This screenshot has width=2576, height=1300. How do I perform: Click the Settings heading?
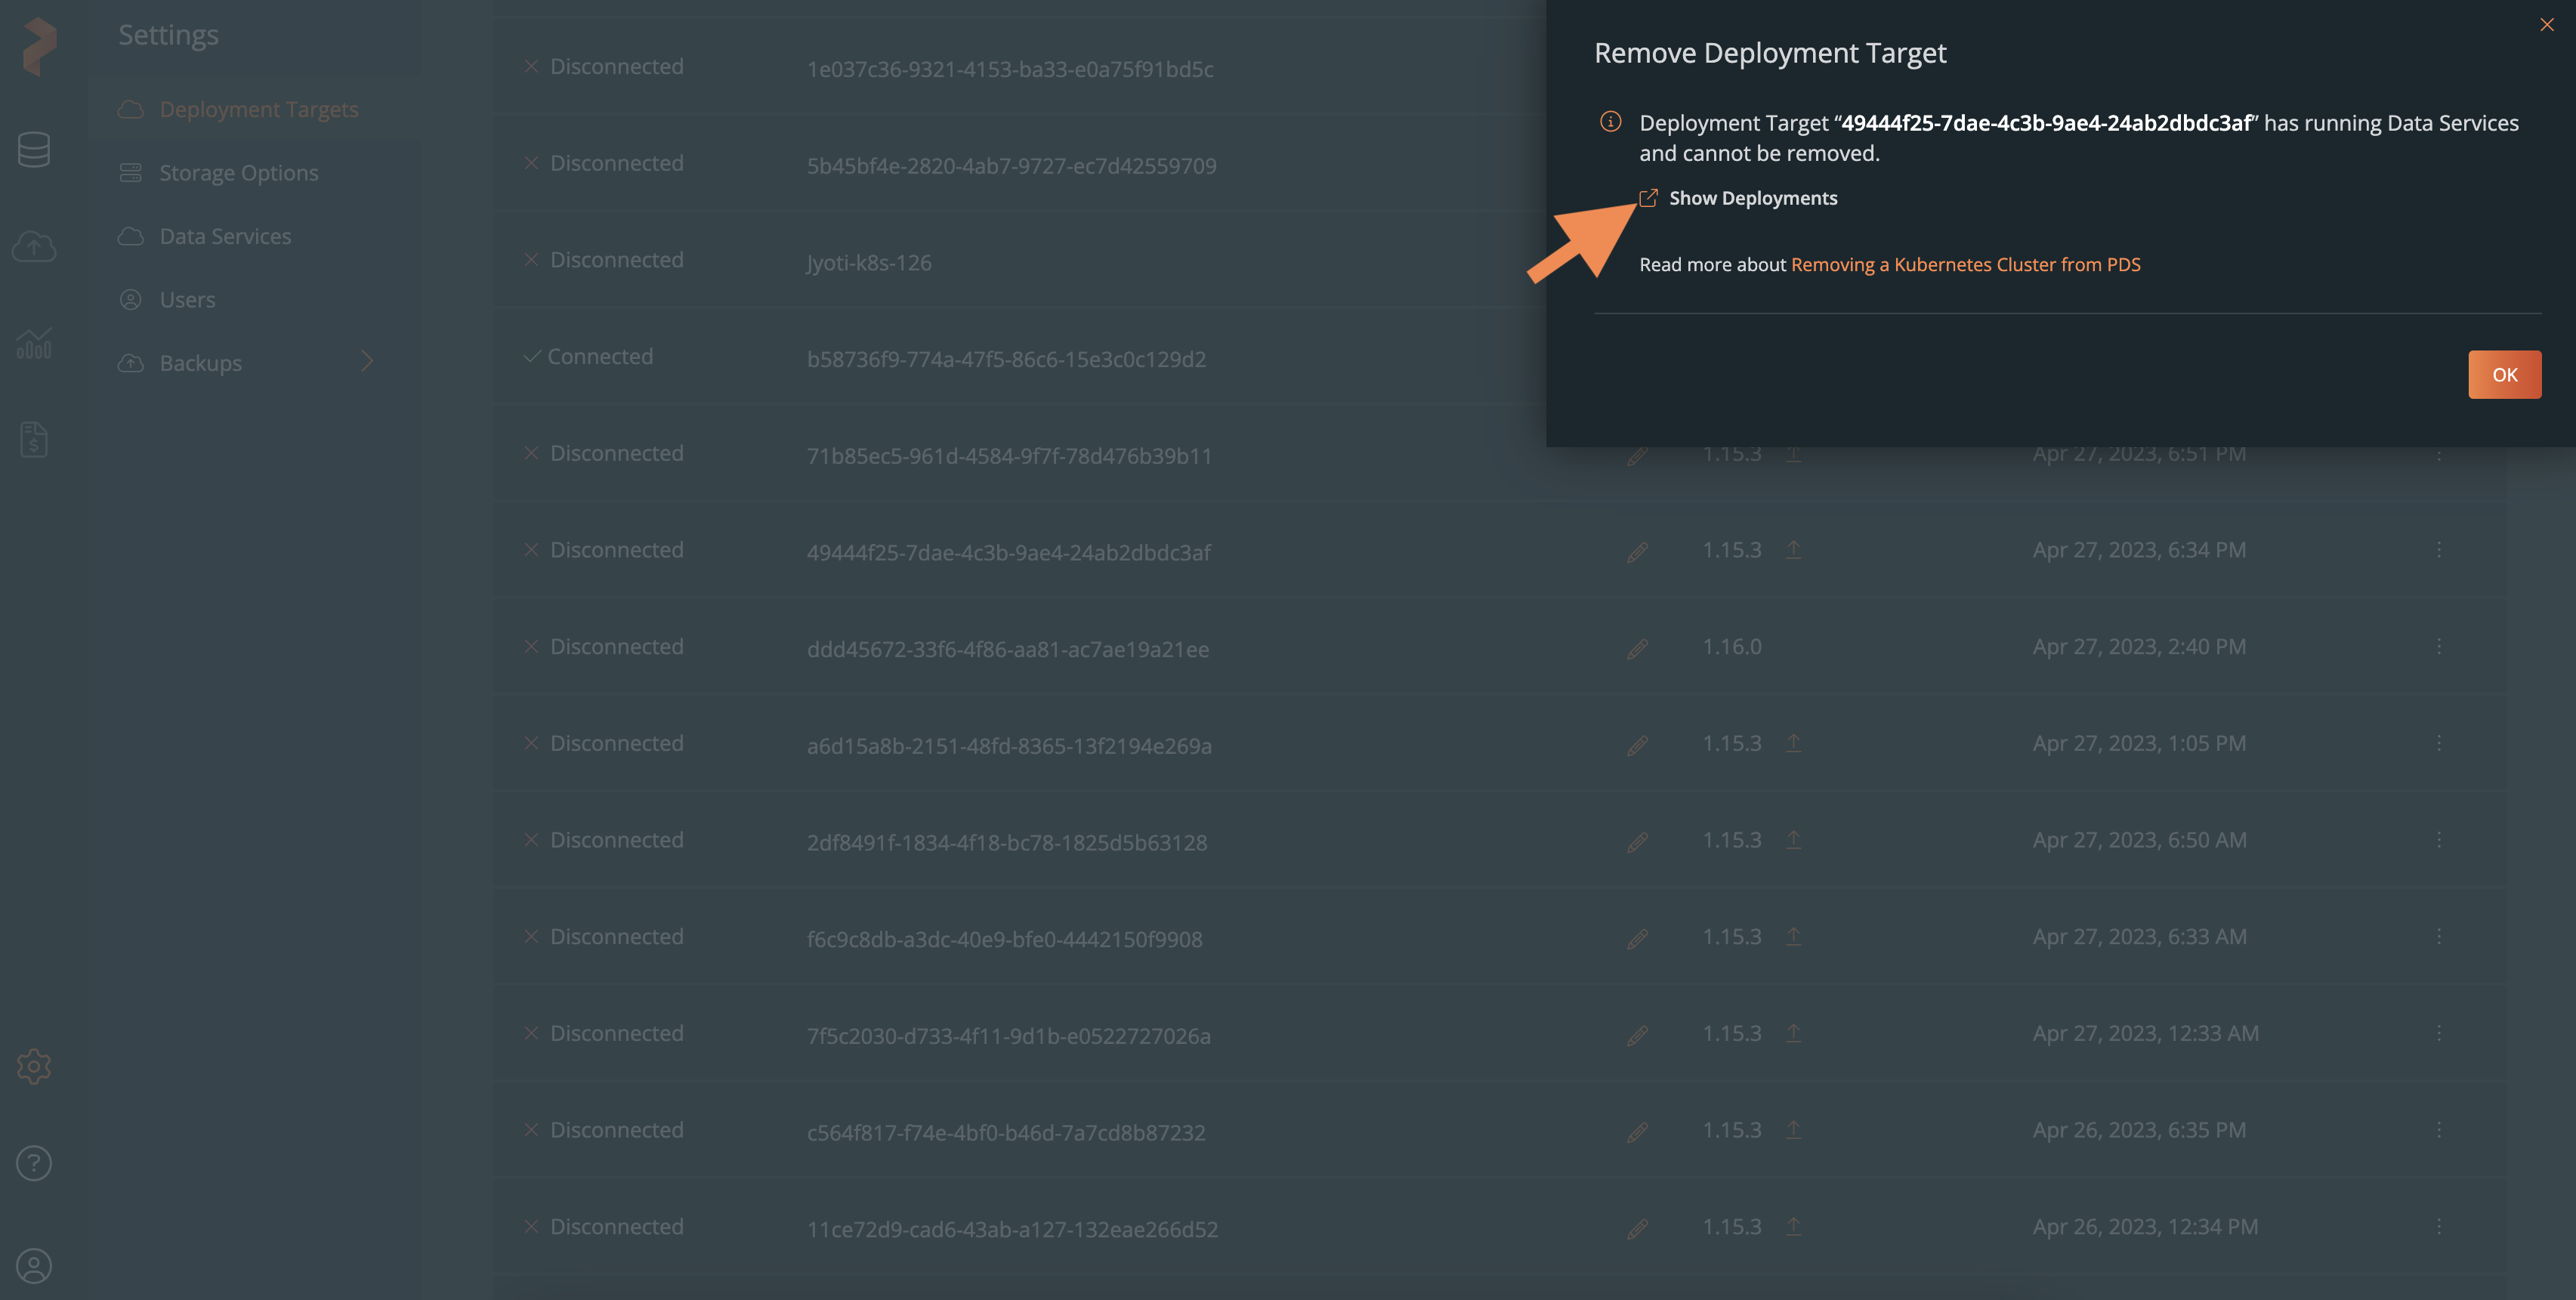click(x=168, y=35)
